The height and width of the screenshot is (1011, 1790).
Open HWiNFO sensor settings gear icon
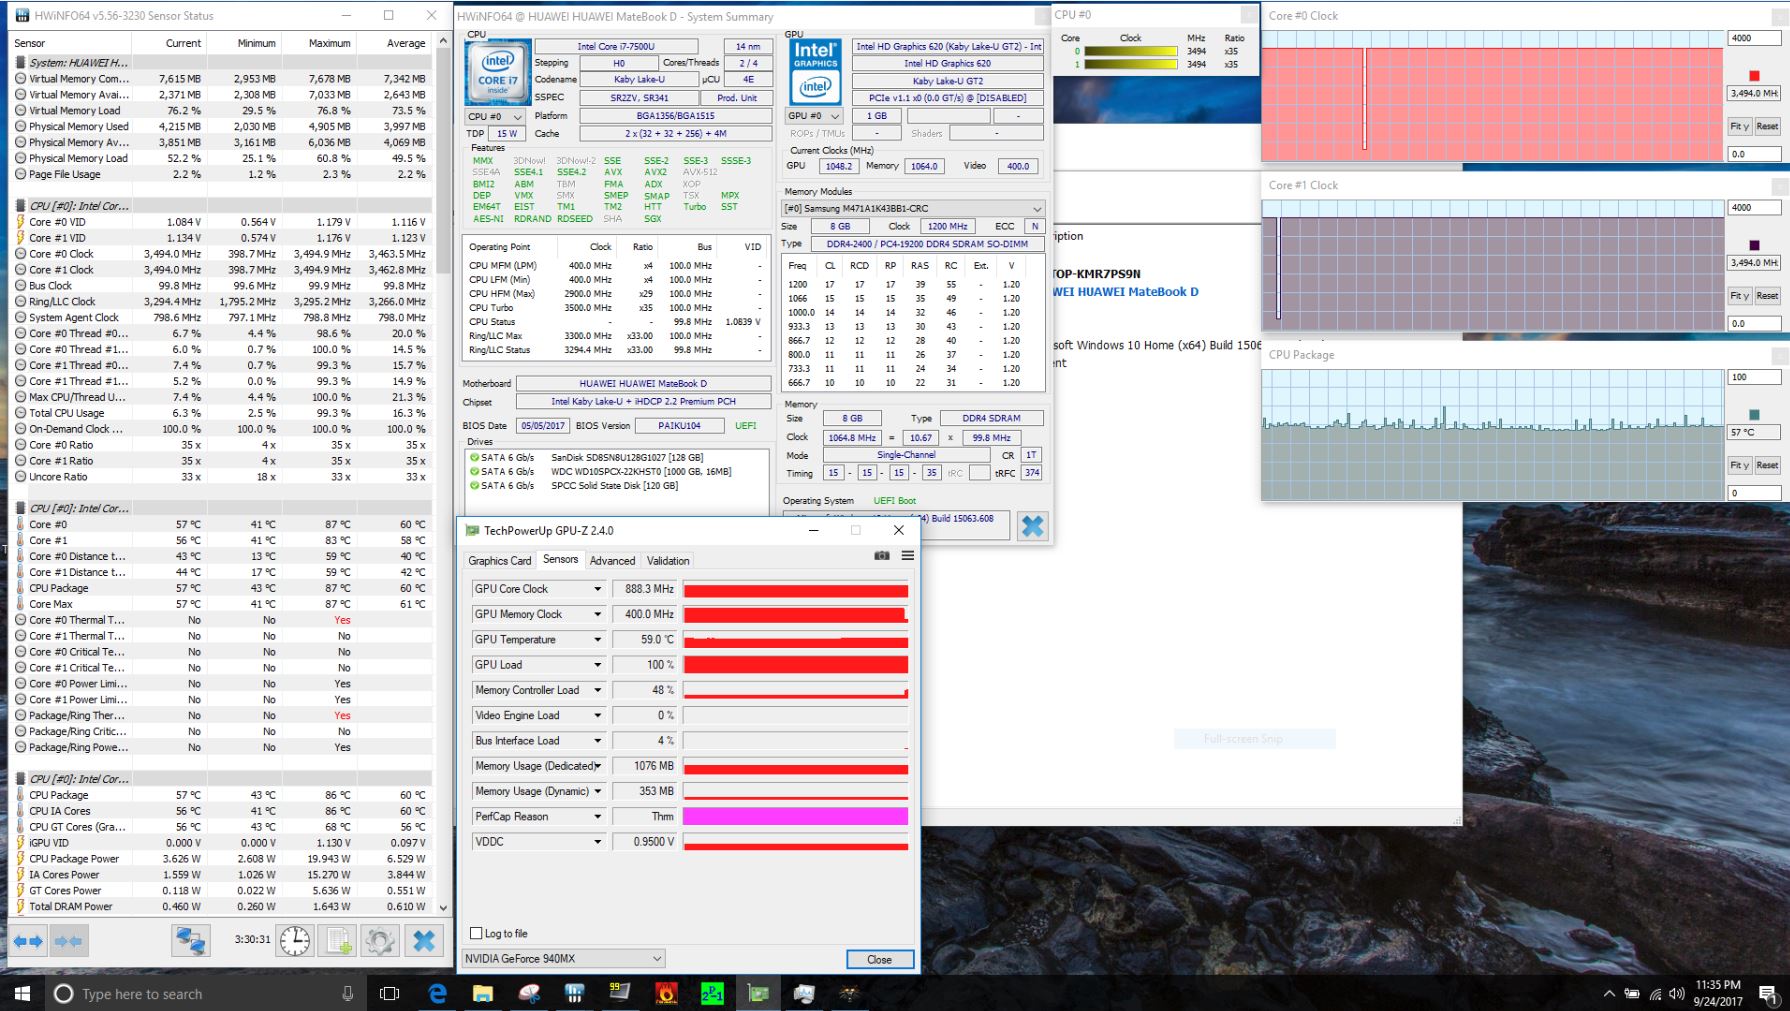tap(380, 941)
